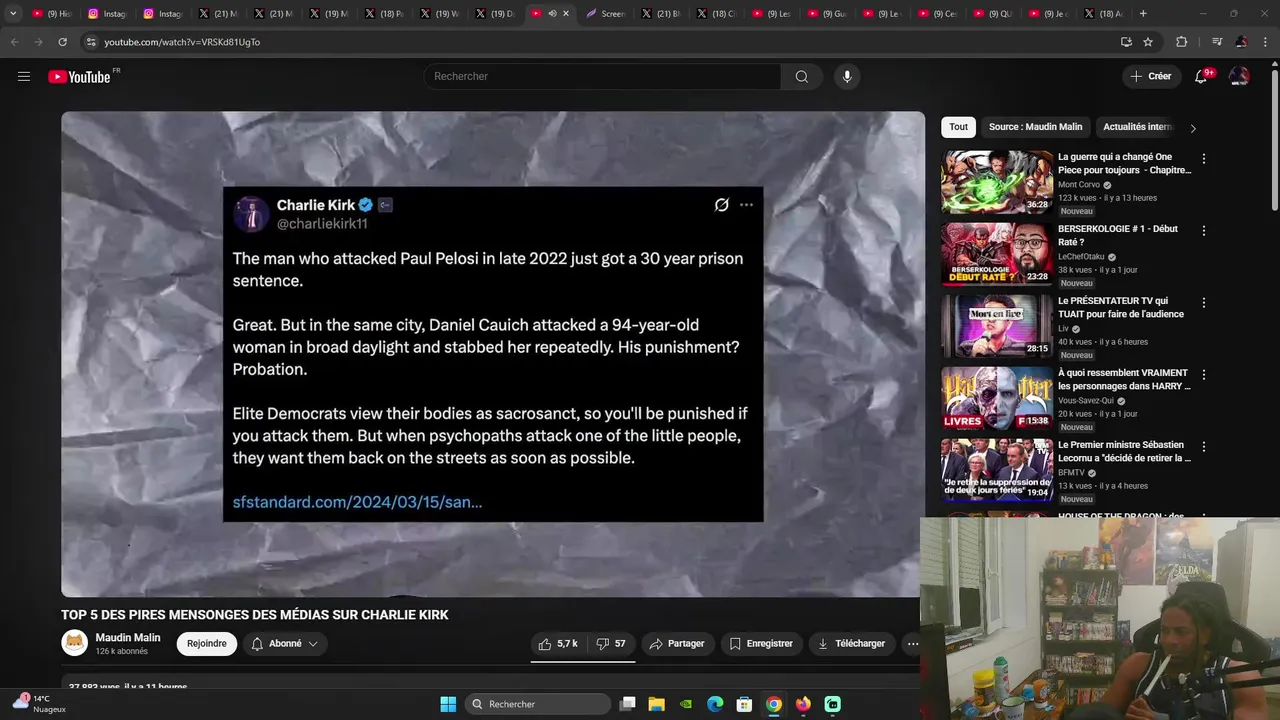Open options for Le PRÉSENTATEUR TV video
Screen dimensions: 1280x720
1204,303
